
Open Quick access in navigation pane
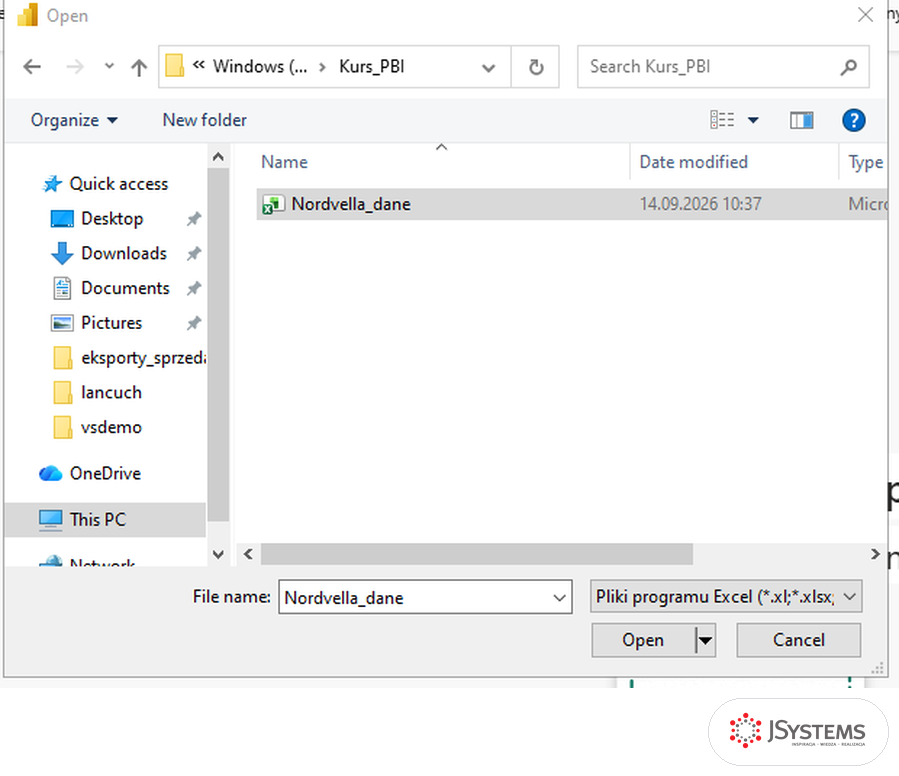(x=119, y=184)
